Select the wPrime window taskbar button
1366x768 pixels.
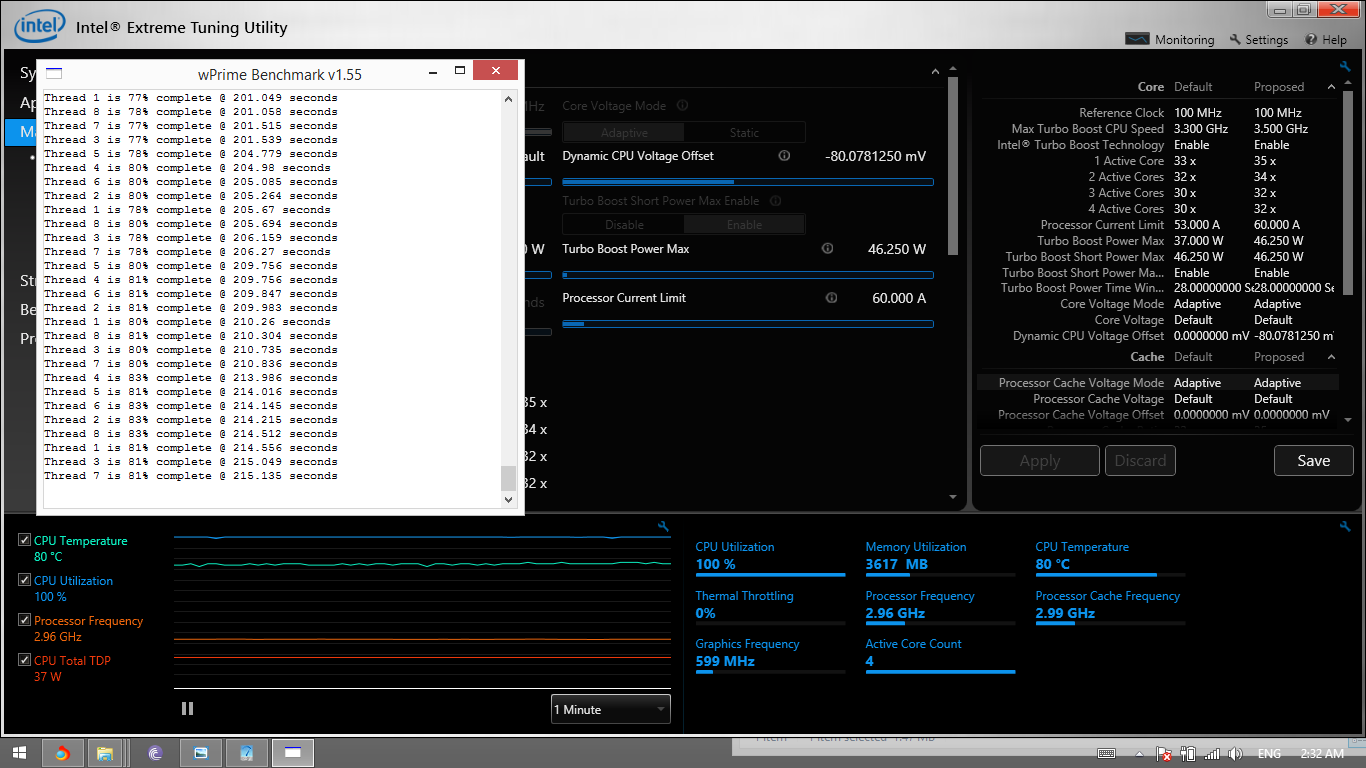tap(293, 753)
